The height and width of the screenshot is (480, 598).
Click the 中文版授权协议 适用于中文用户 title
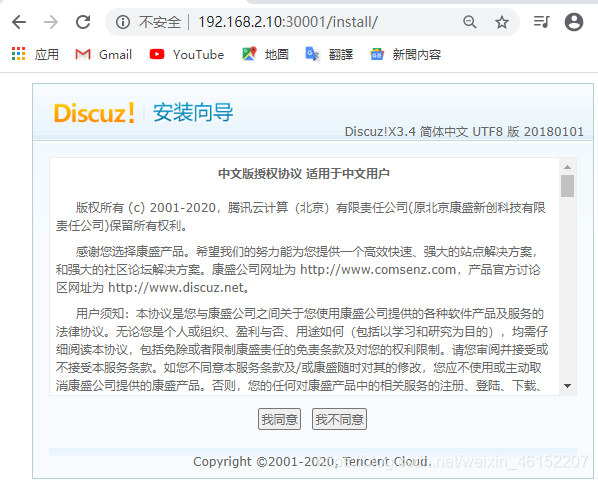tap(304, 173)
